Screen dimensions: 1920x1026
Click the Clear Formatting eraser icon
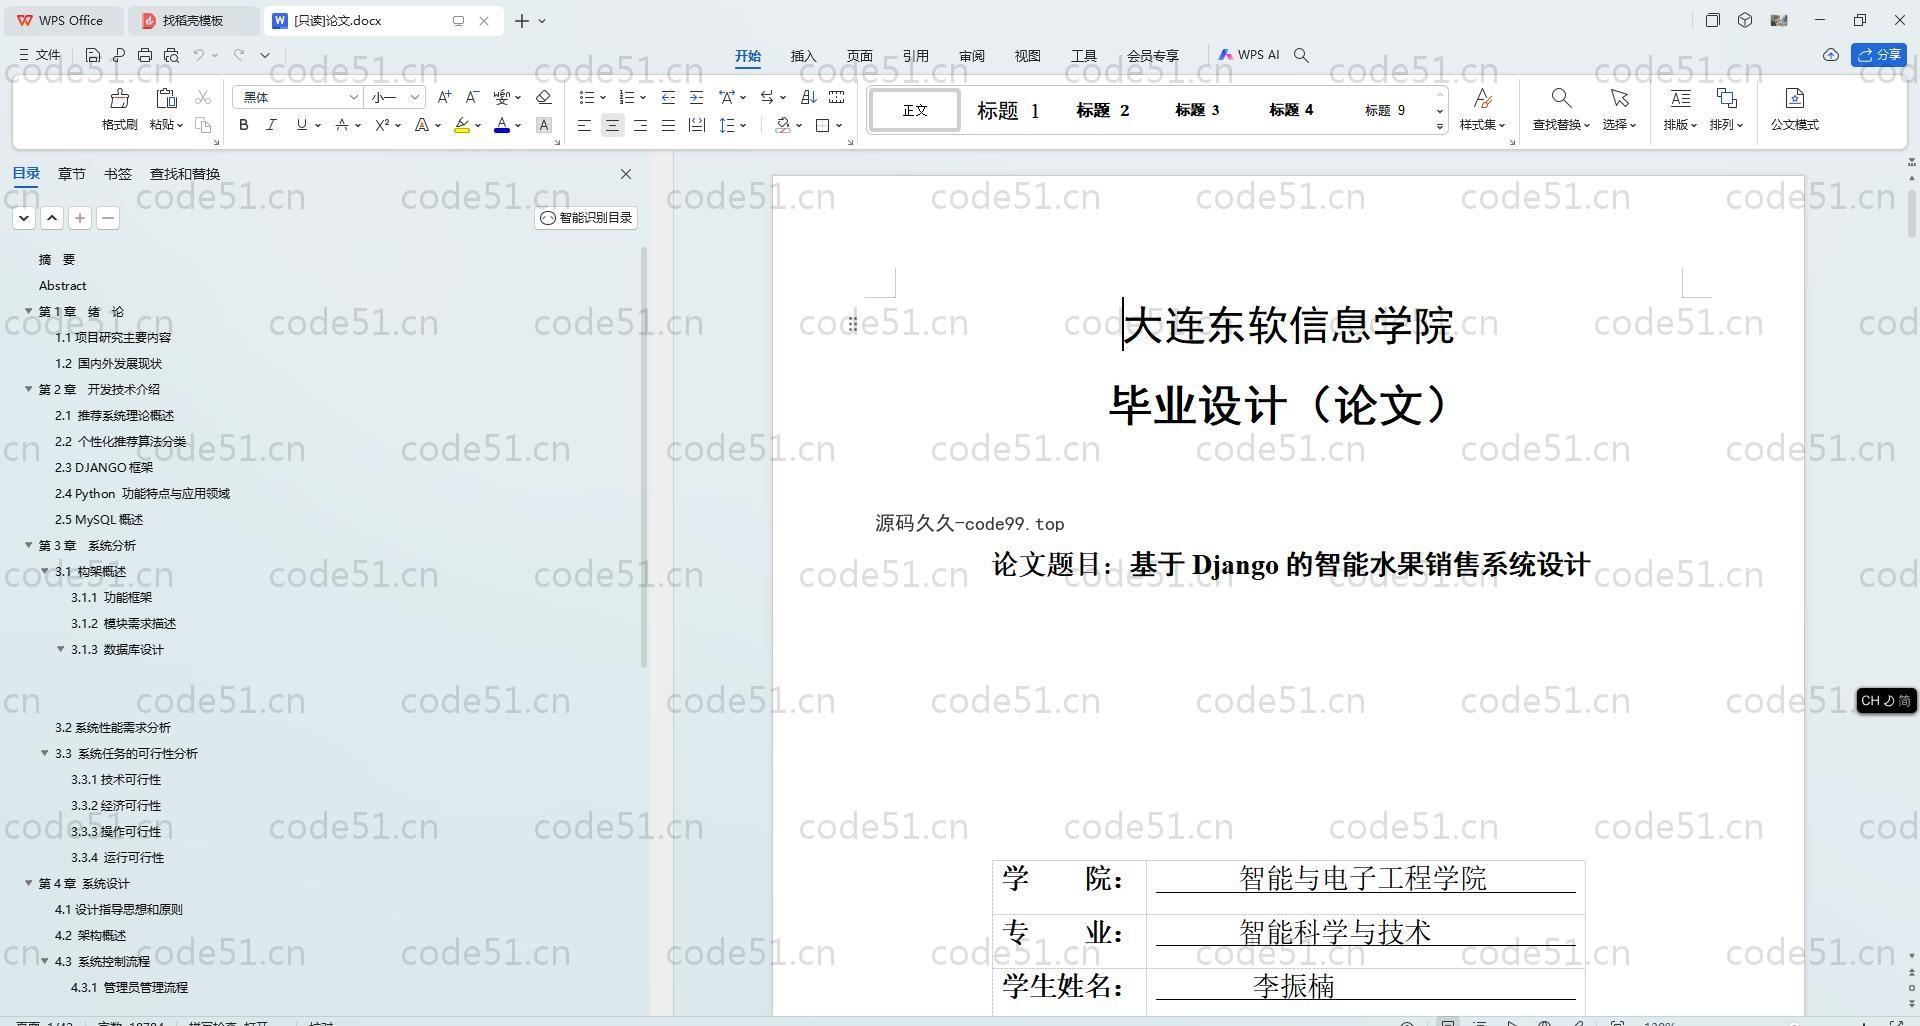(x=543, y=97)
